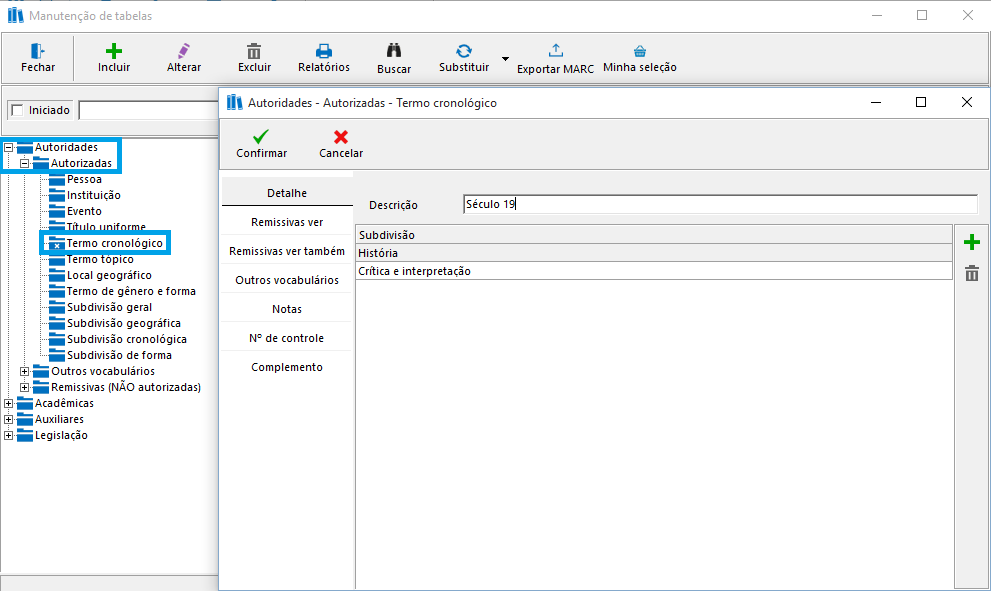Viewport: 991px width, 591px height.
Task: Click the Local geográfico folder icon
Action: tap(58, 276)
